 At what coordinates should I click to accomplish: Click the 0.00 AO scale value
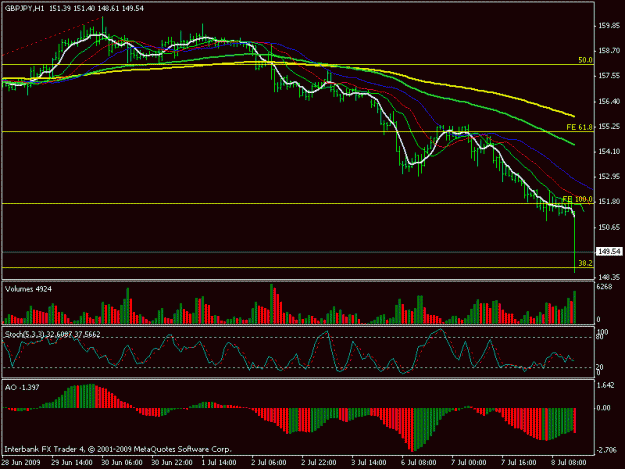click(603, 408)
